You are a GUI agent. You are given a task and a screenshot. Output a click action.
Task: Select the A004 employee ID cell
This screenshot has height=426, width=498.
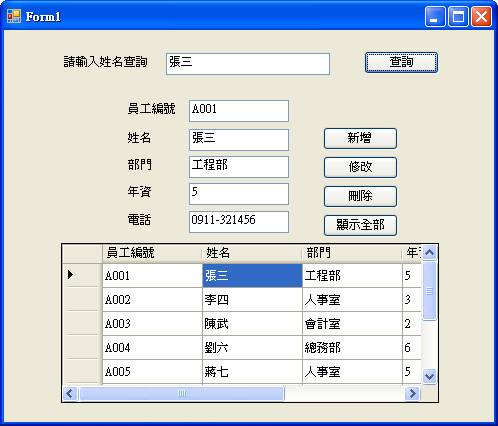click(152, 348)
